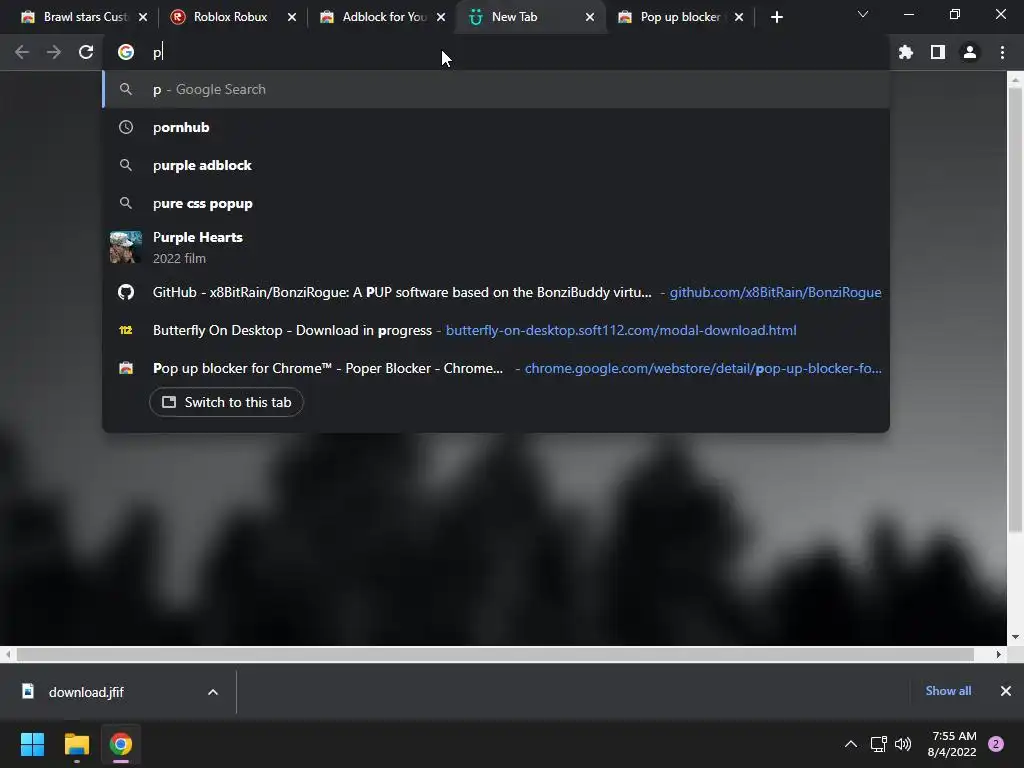Click the download.jfif file item
This screenshot has width=1024, height=768.
(86, 692)
